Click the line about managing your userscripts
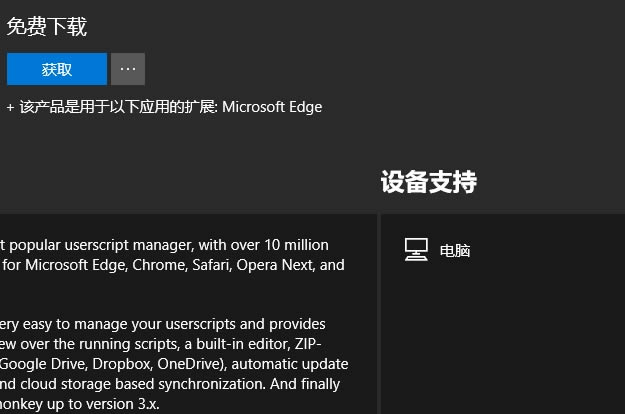 163,324
